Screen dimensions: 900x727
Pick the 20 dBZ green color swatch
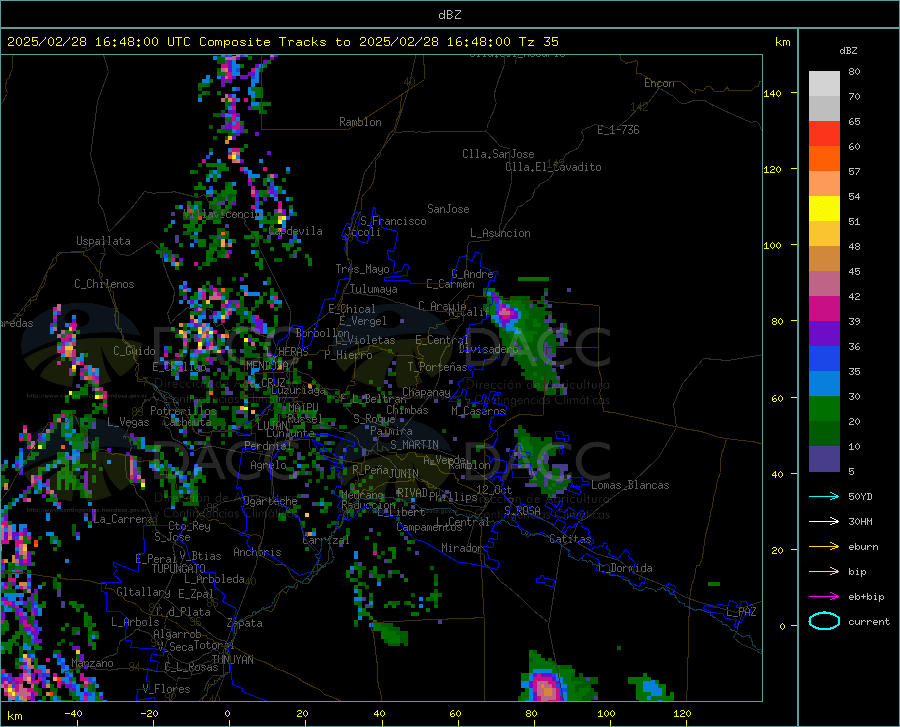click(824, 409)
